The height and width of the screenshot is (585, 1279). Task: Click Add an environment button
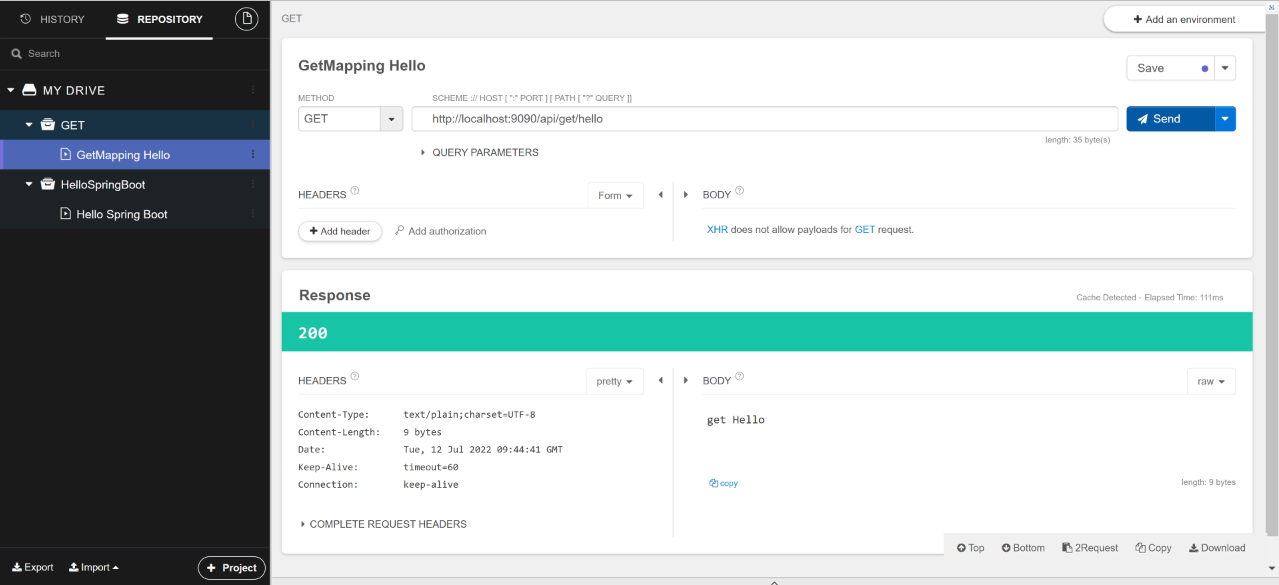1184,19
